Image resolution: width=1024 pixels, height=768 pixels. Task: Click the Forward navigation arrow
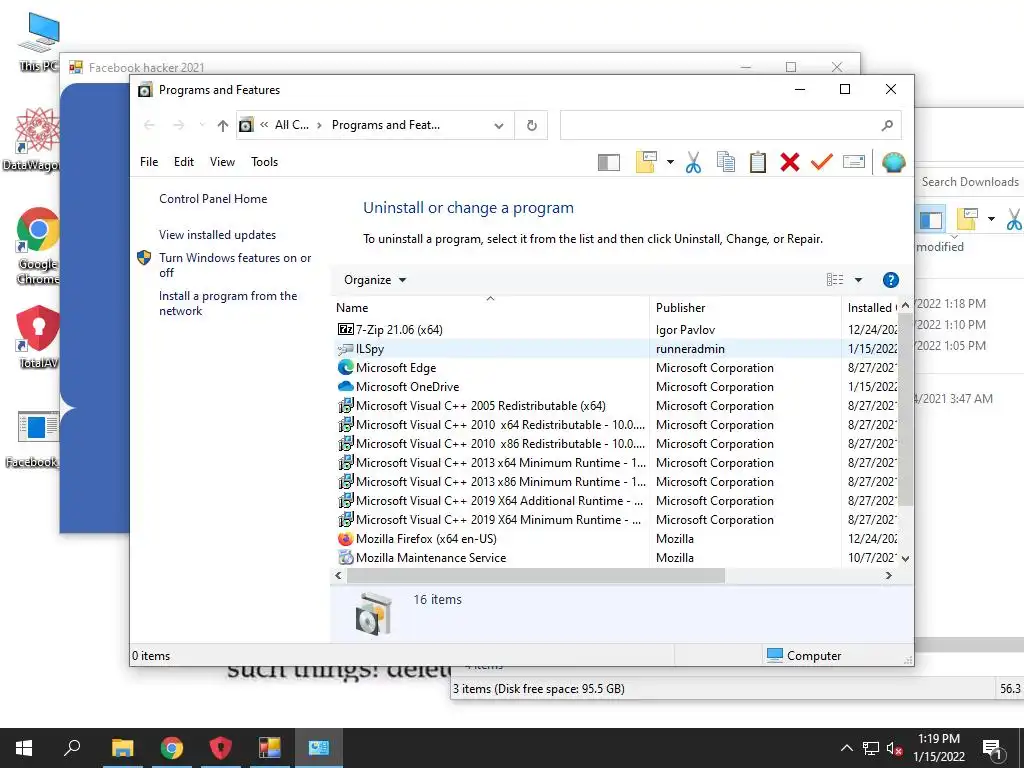click(178, 125)
